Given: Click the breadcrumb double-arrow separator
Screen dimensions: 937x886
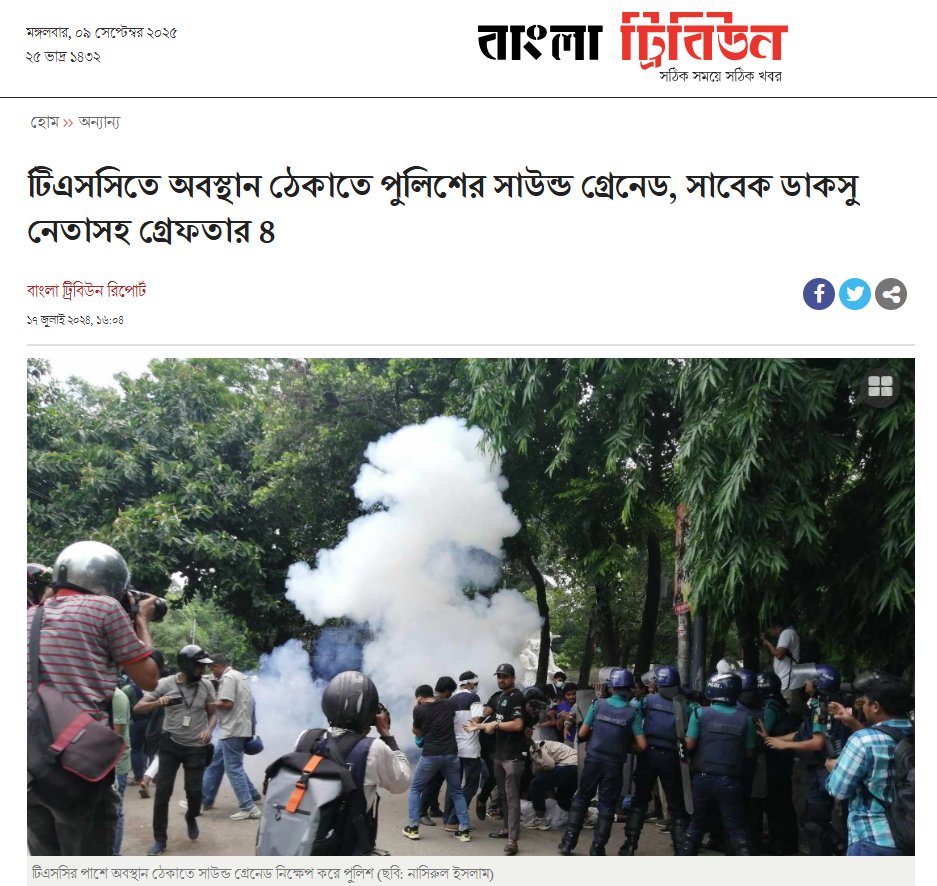Looking at the screenshot, I should point(68,123).
